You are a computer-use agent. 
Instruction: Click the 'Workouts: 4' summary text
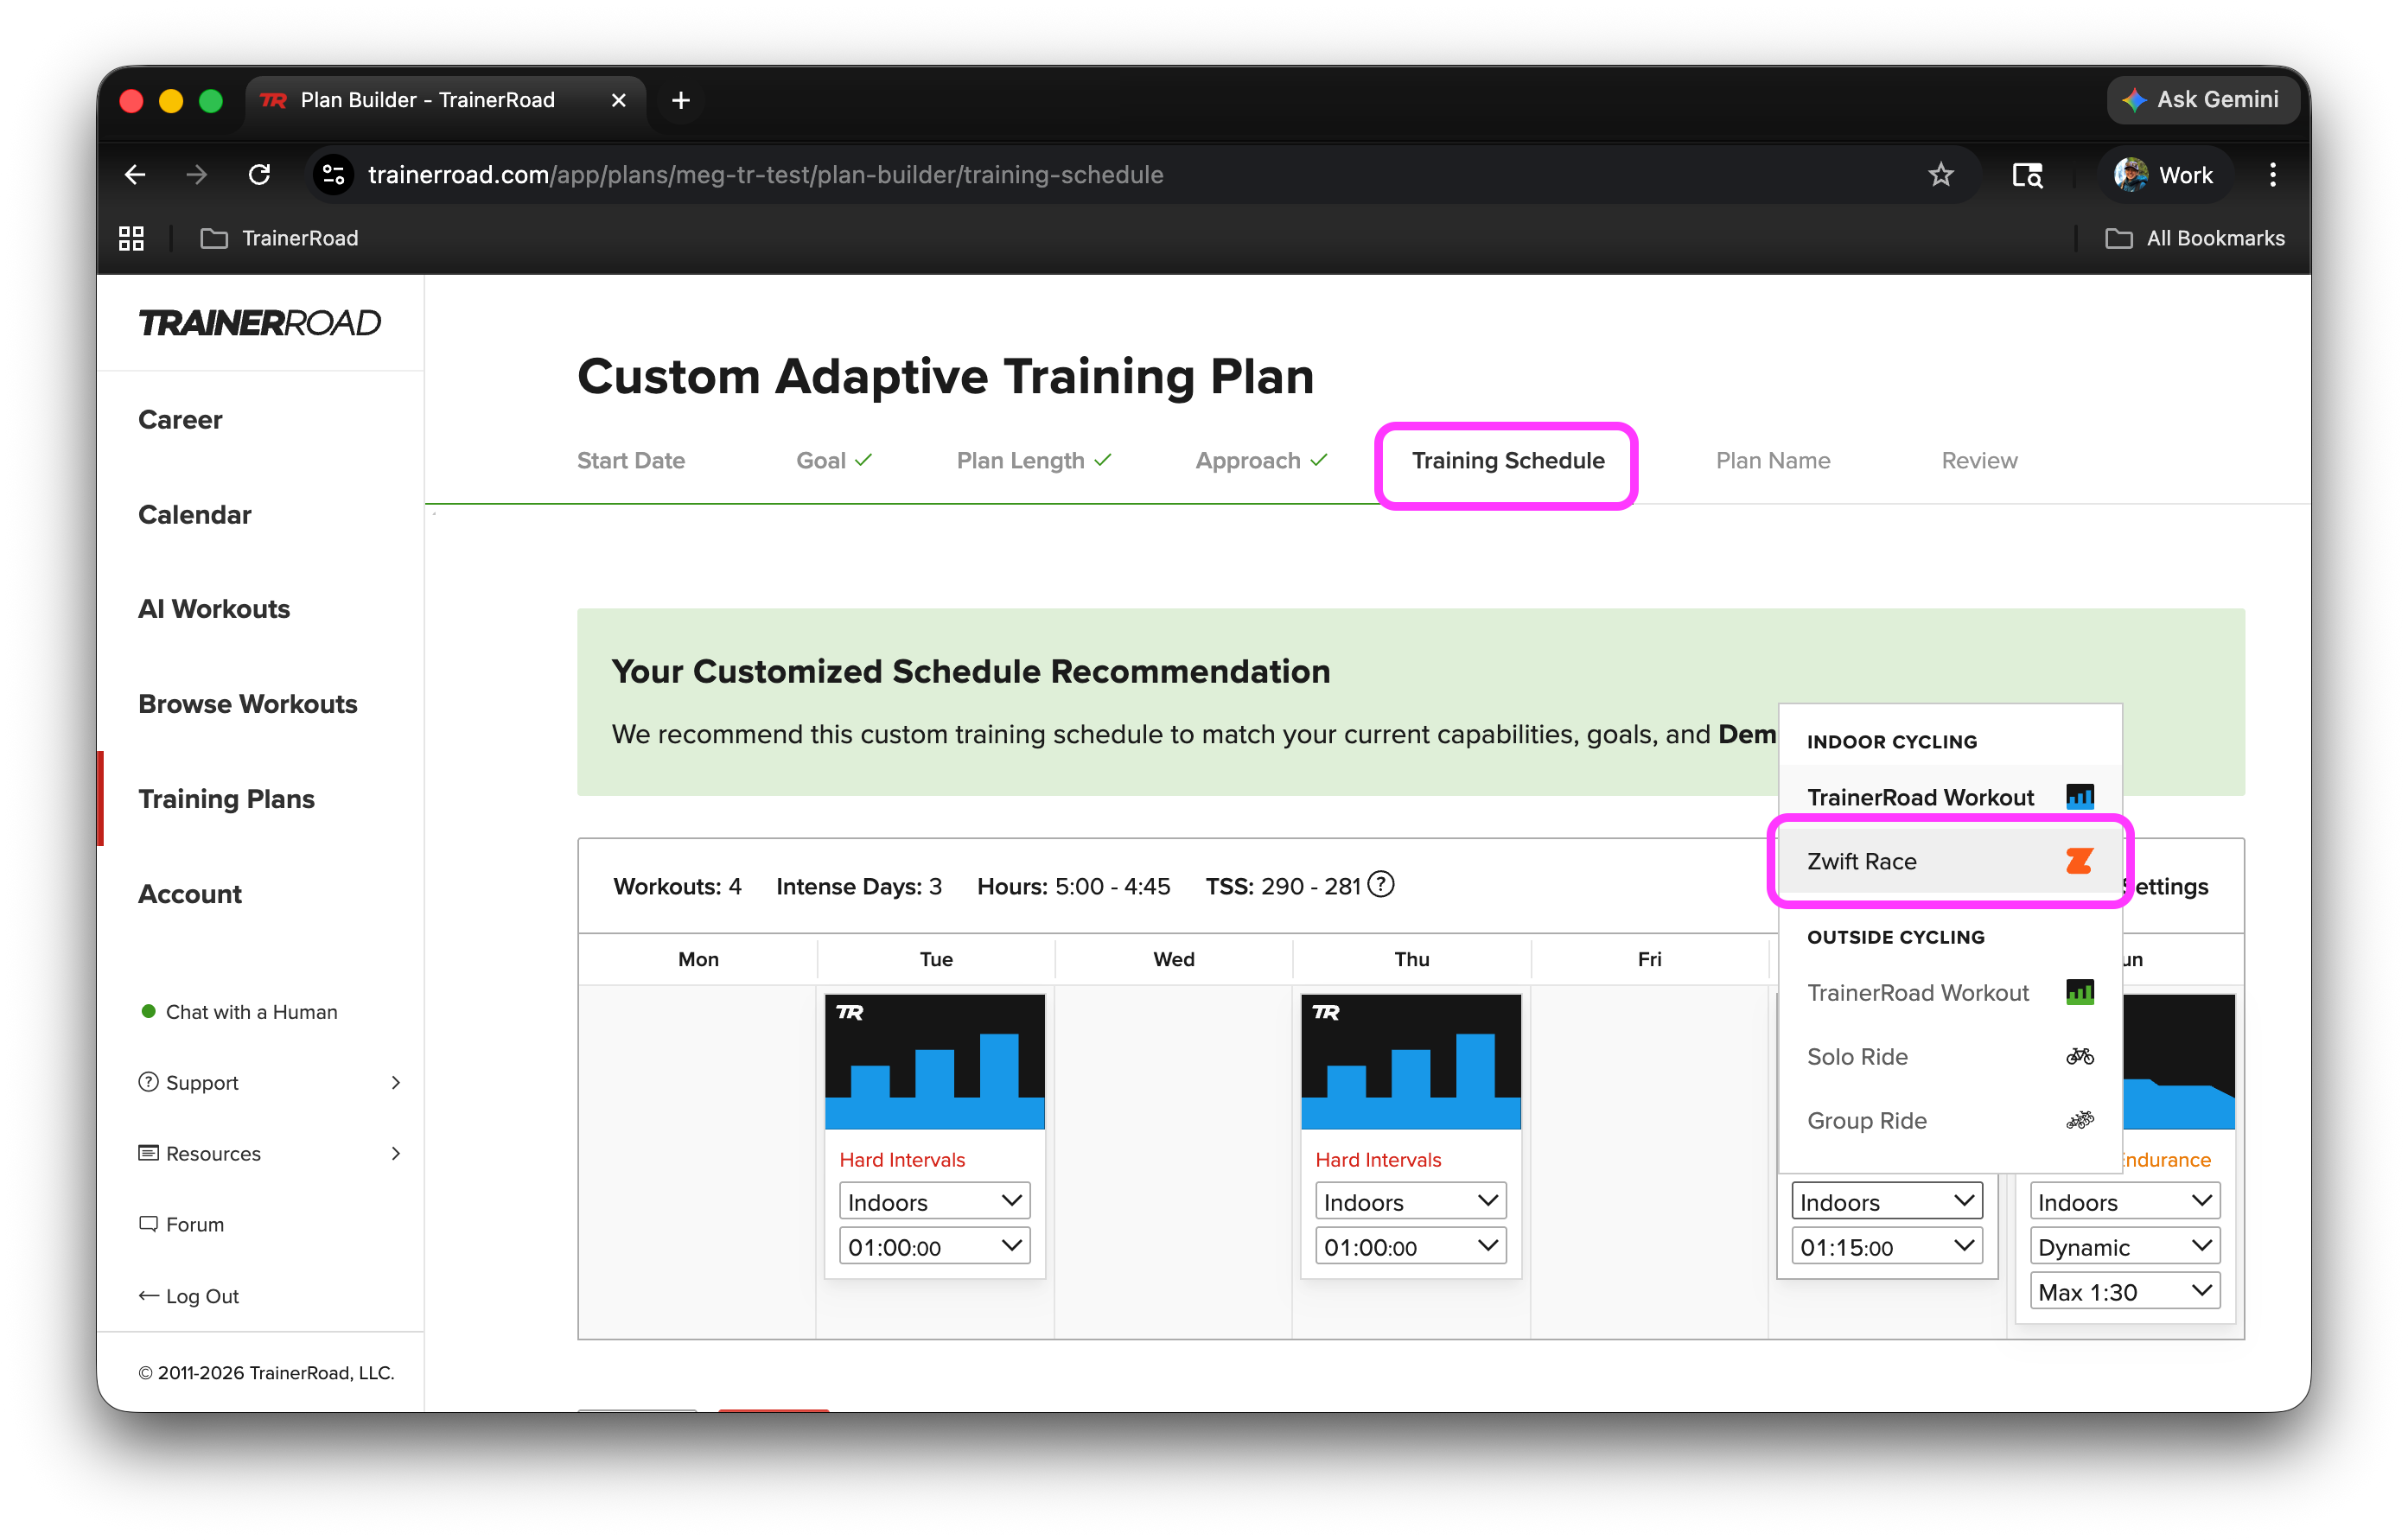[x=677, y=886]
